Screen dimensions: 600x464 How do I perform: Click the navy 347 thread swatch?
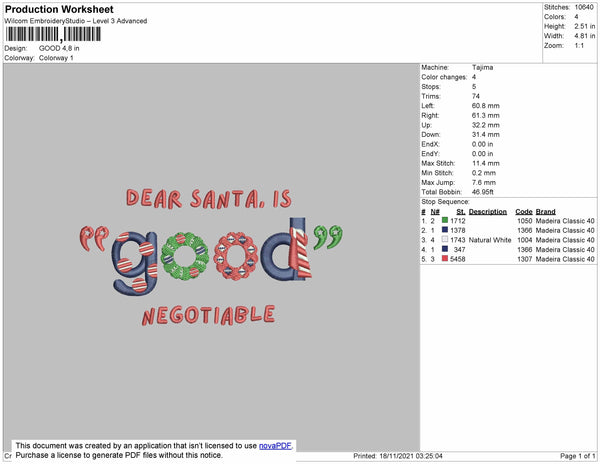(445, 249)
